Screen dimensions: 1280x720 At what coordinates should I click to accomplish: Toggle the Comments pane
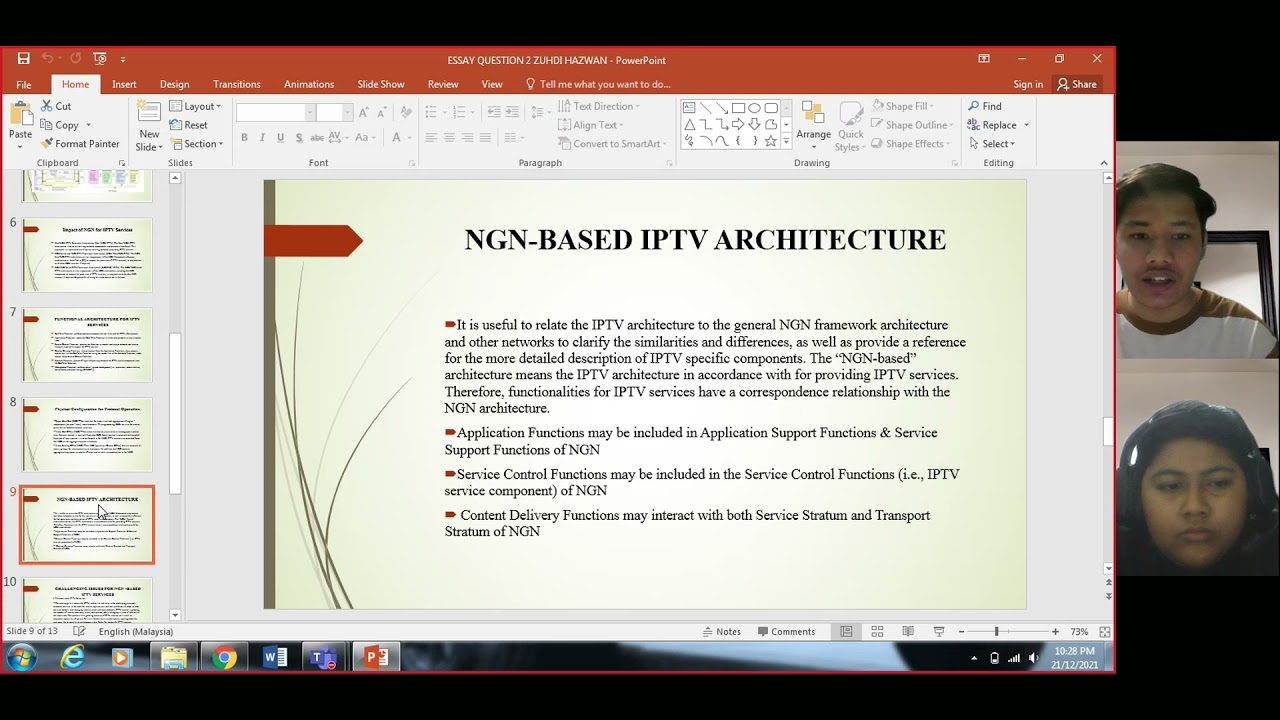click(787, 632)
